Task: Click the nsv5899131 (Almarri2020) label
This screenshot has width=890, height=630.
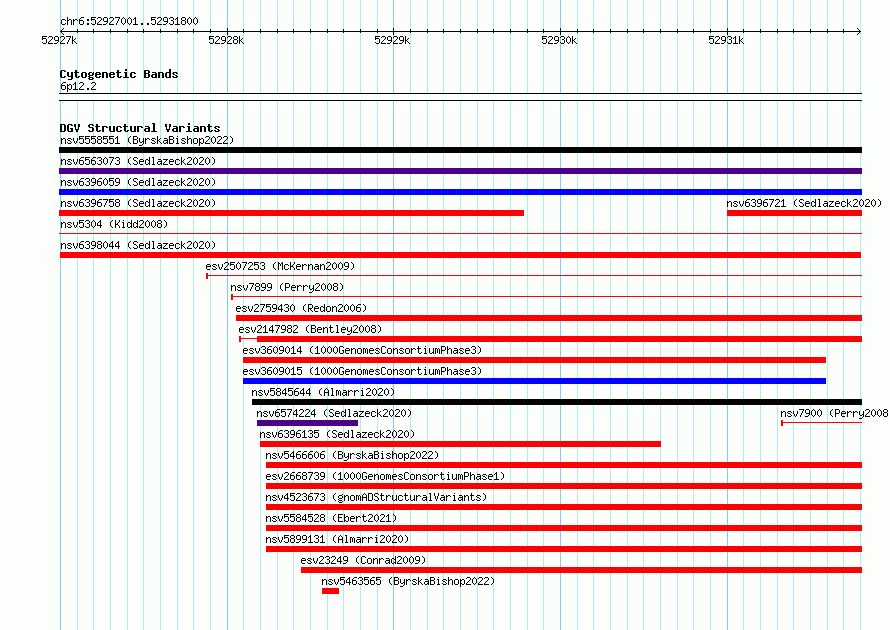Action: click(x=337, y=539)
